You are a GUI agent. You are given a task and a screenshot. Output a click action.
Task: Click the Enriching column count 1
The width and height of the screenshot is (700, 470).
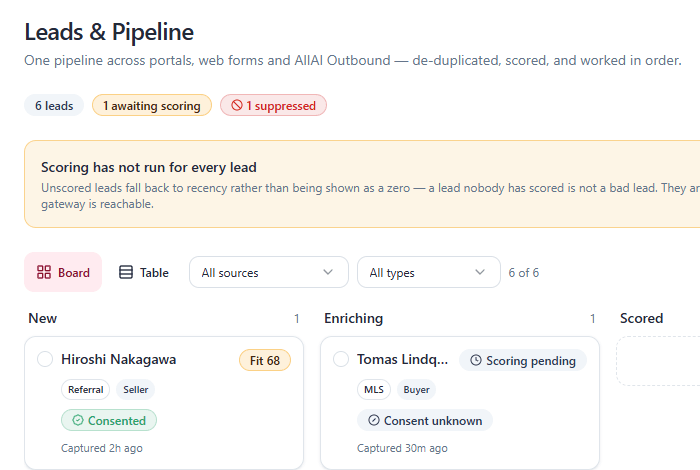click(592, 319)
